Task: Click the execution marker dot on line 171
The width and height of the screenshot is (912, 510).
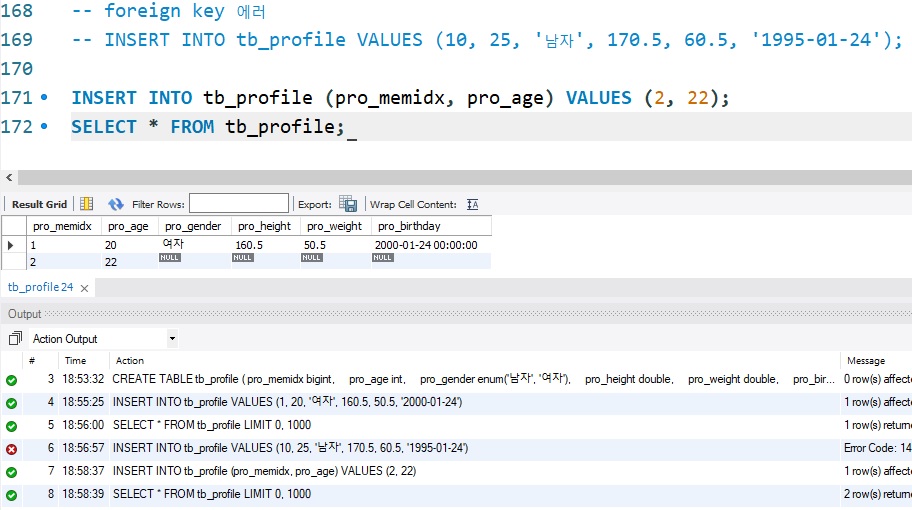Action: [44, 97]
